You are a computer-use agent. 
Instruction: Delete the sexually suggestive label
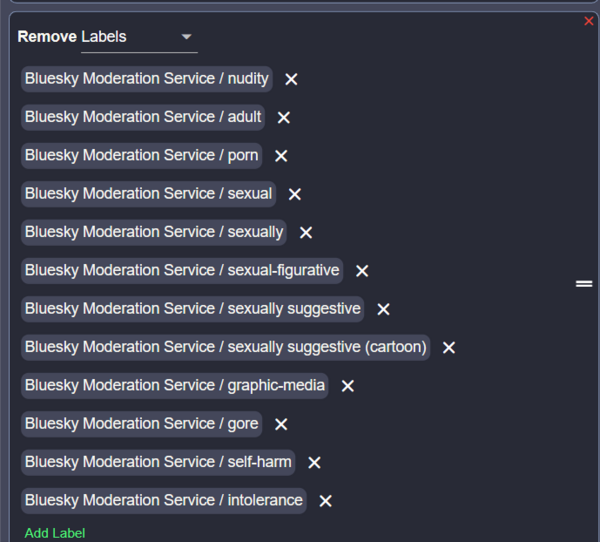click(383, 309)
